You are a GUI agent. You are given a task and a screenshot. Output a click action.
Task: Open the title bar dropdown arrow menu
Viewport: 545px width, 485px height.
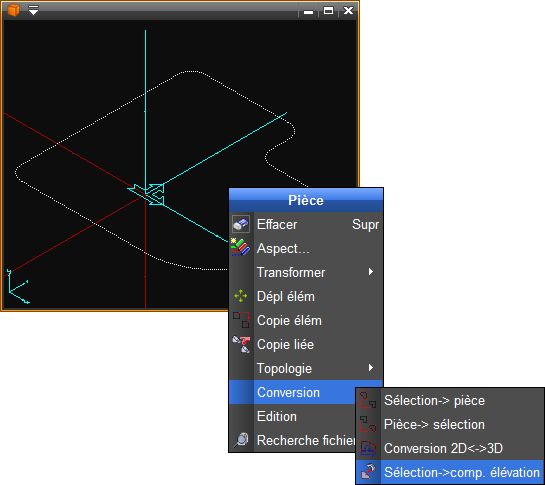point(33,10)
